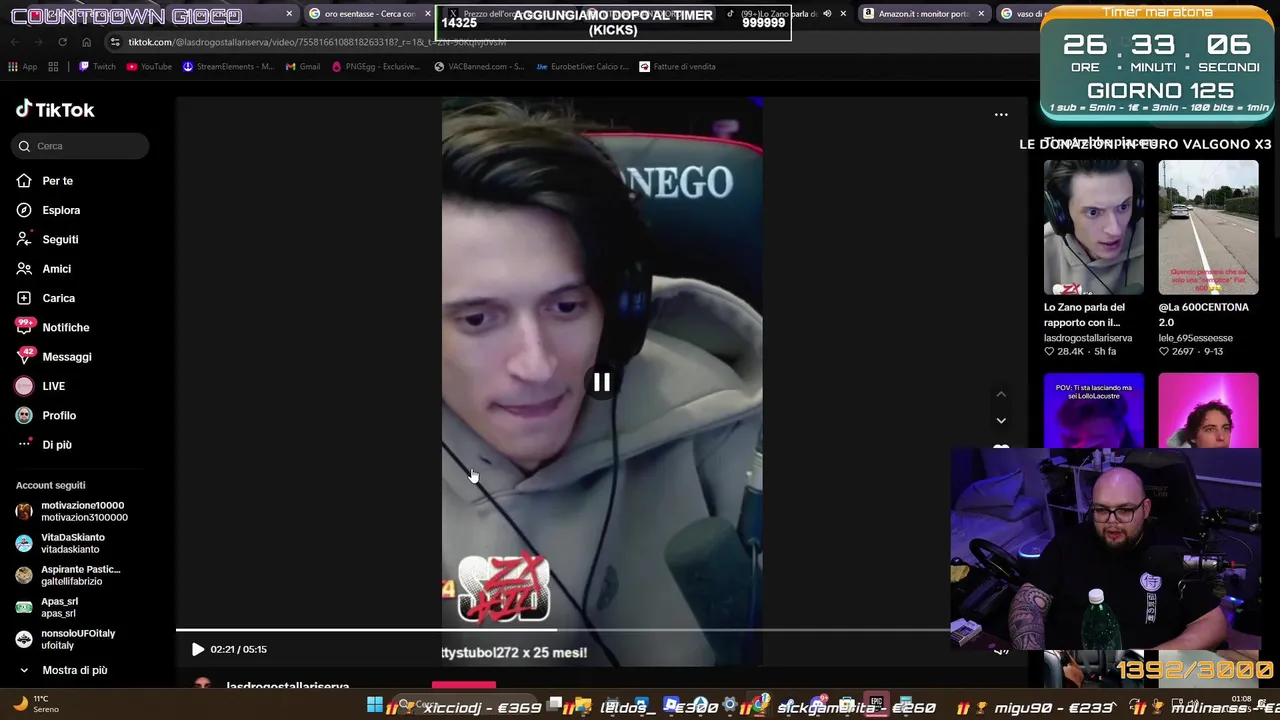The width and height of the screenshot is (1280, 720).
Task: Open the PNGEgg bookmark
Action: 375,67
